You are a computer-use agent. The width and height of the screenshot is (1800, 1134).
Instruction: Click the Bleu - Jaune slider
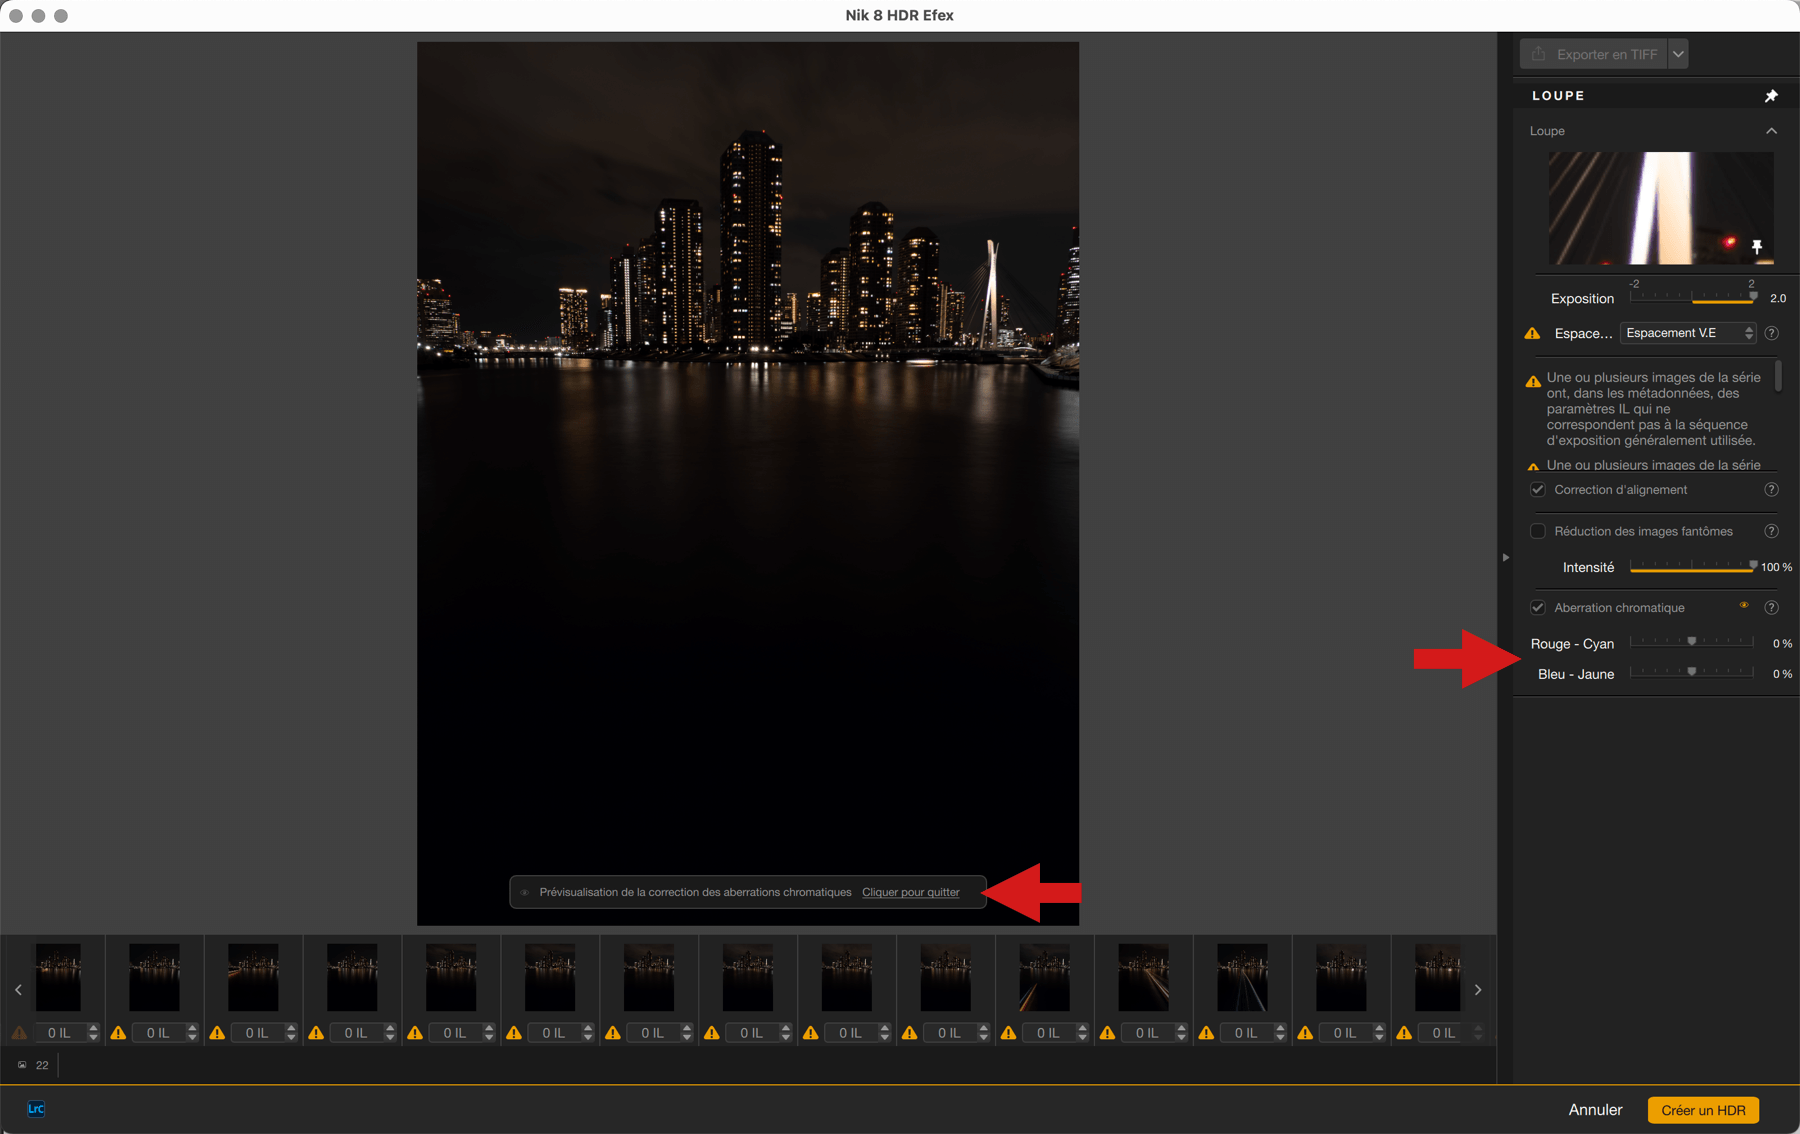pyautogui.click(x=1692, y=673)
